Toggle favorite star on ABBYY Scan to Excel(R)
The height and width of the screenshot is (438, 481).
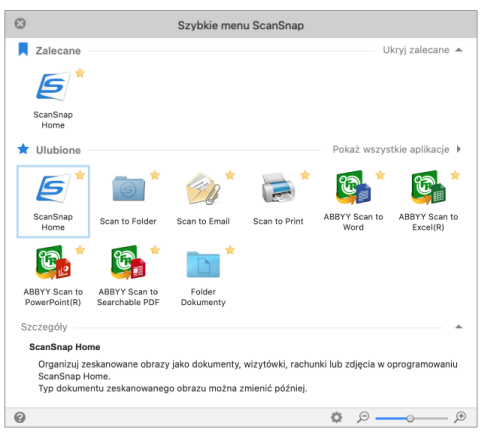455,175
